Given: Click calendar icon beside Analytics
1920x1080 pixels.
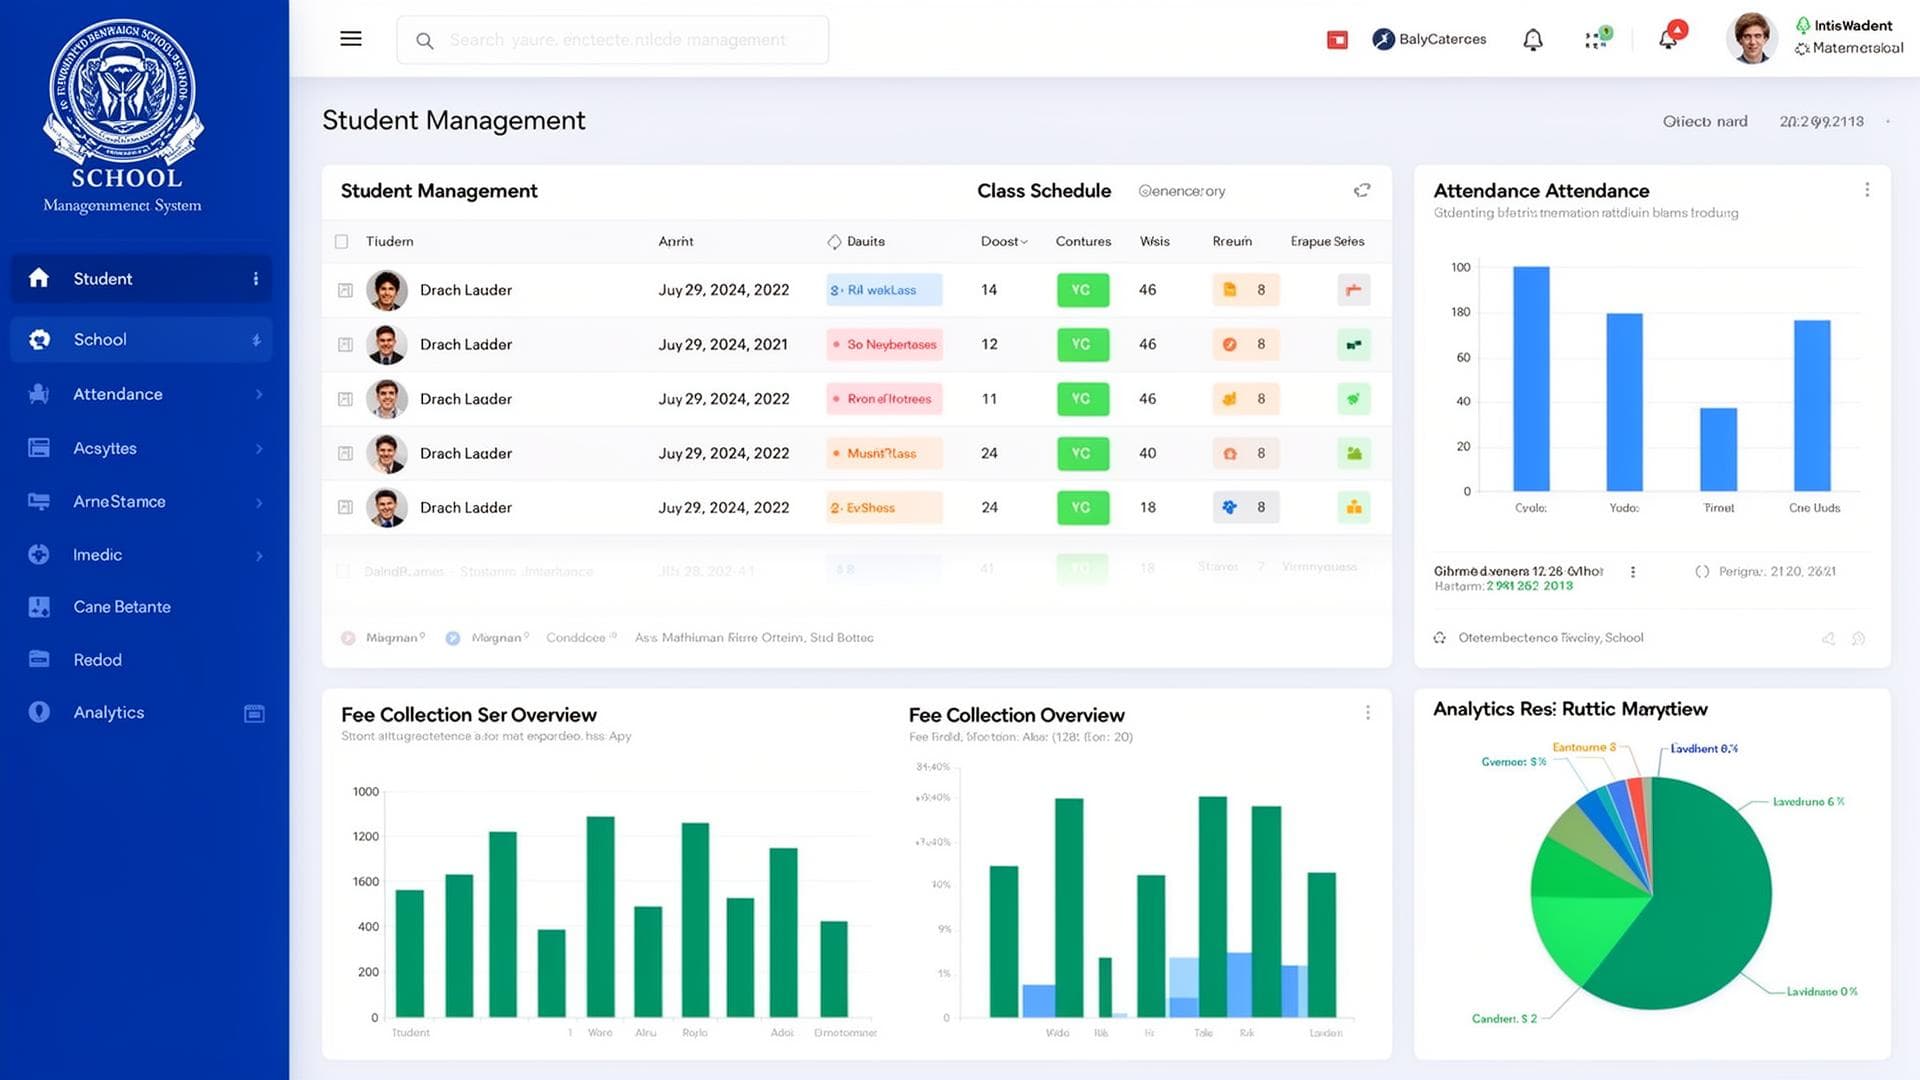Looking at the screenshot, I should pyautogui.click(x=254, y=714).
